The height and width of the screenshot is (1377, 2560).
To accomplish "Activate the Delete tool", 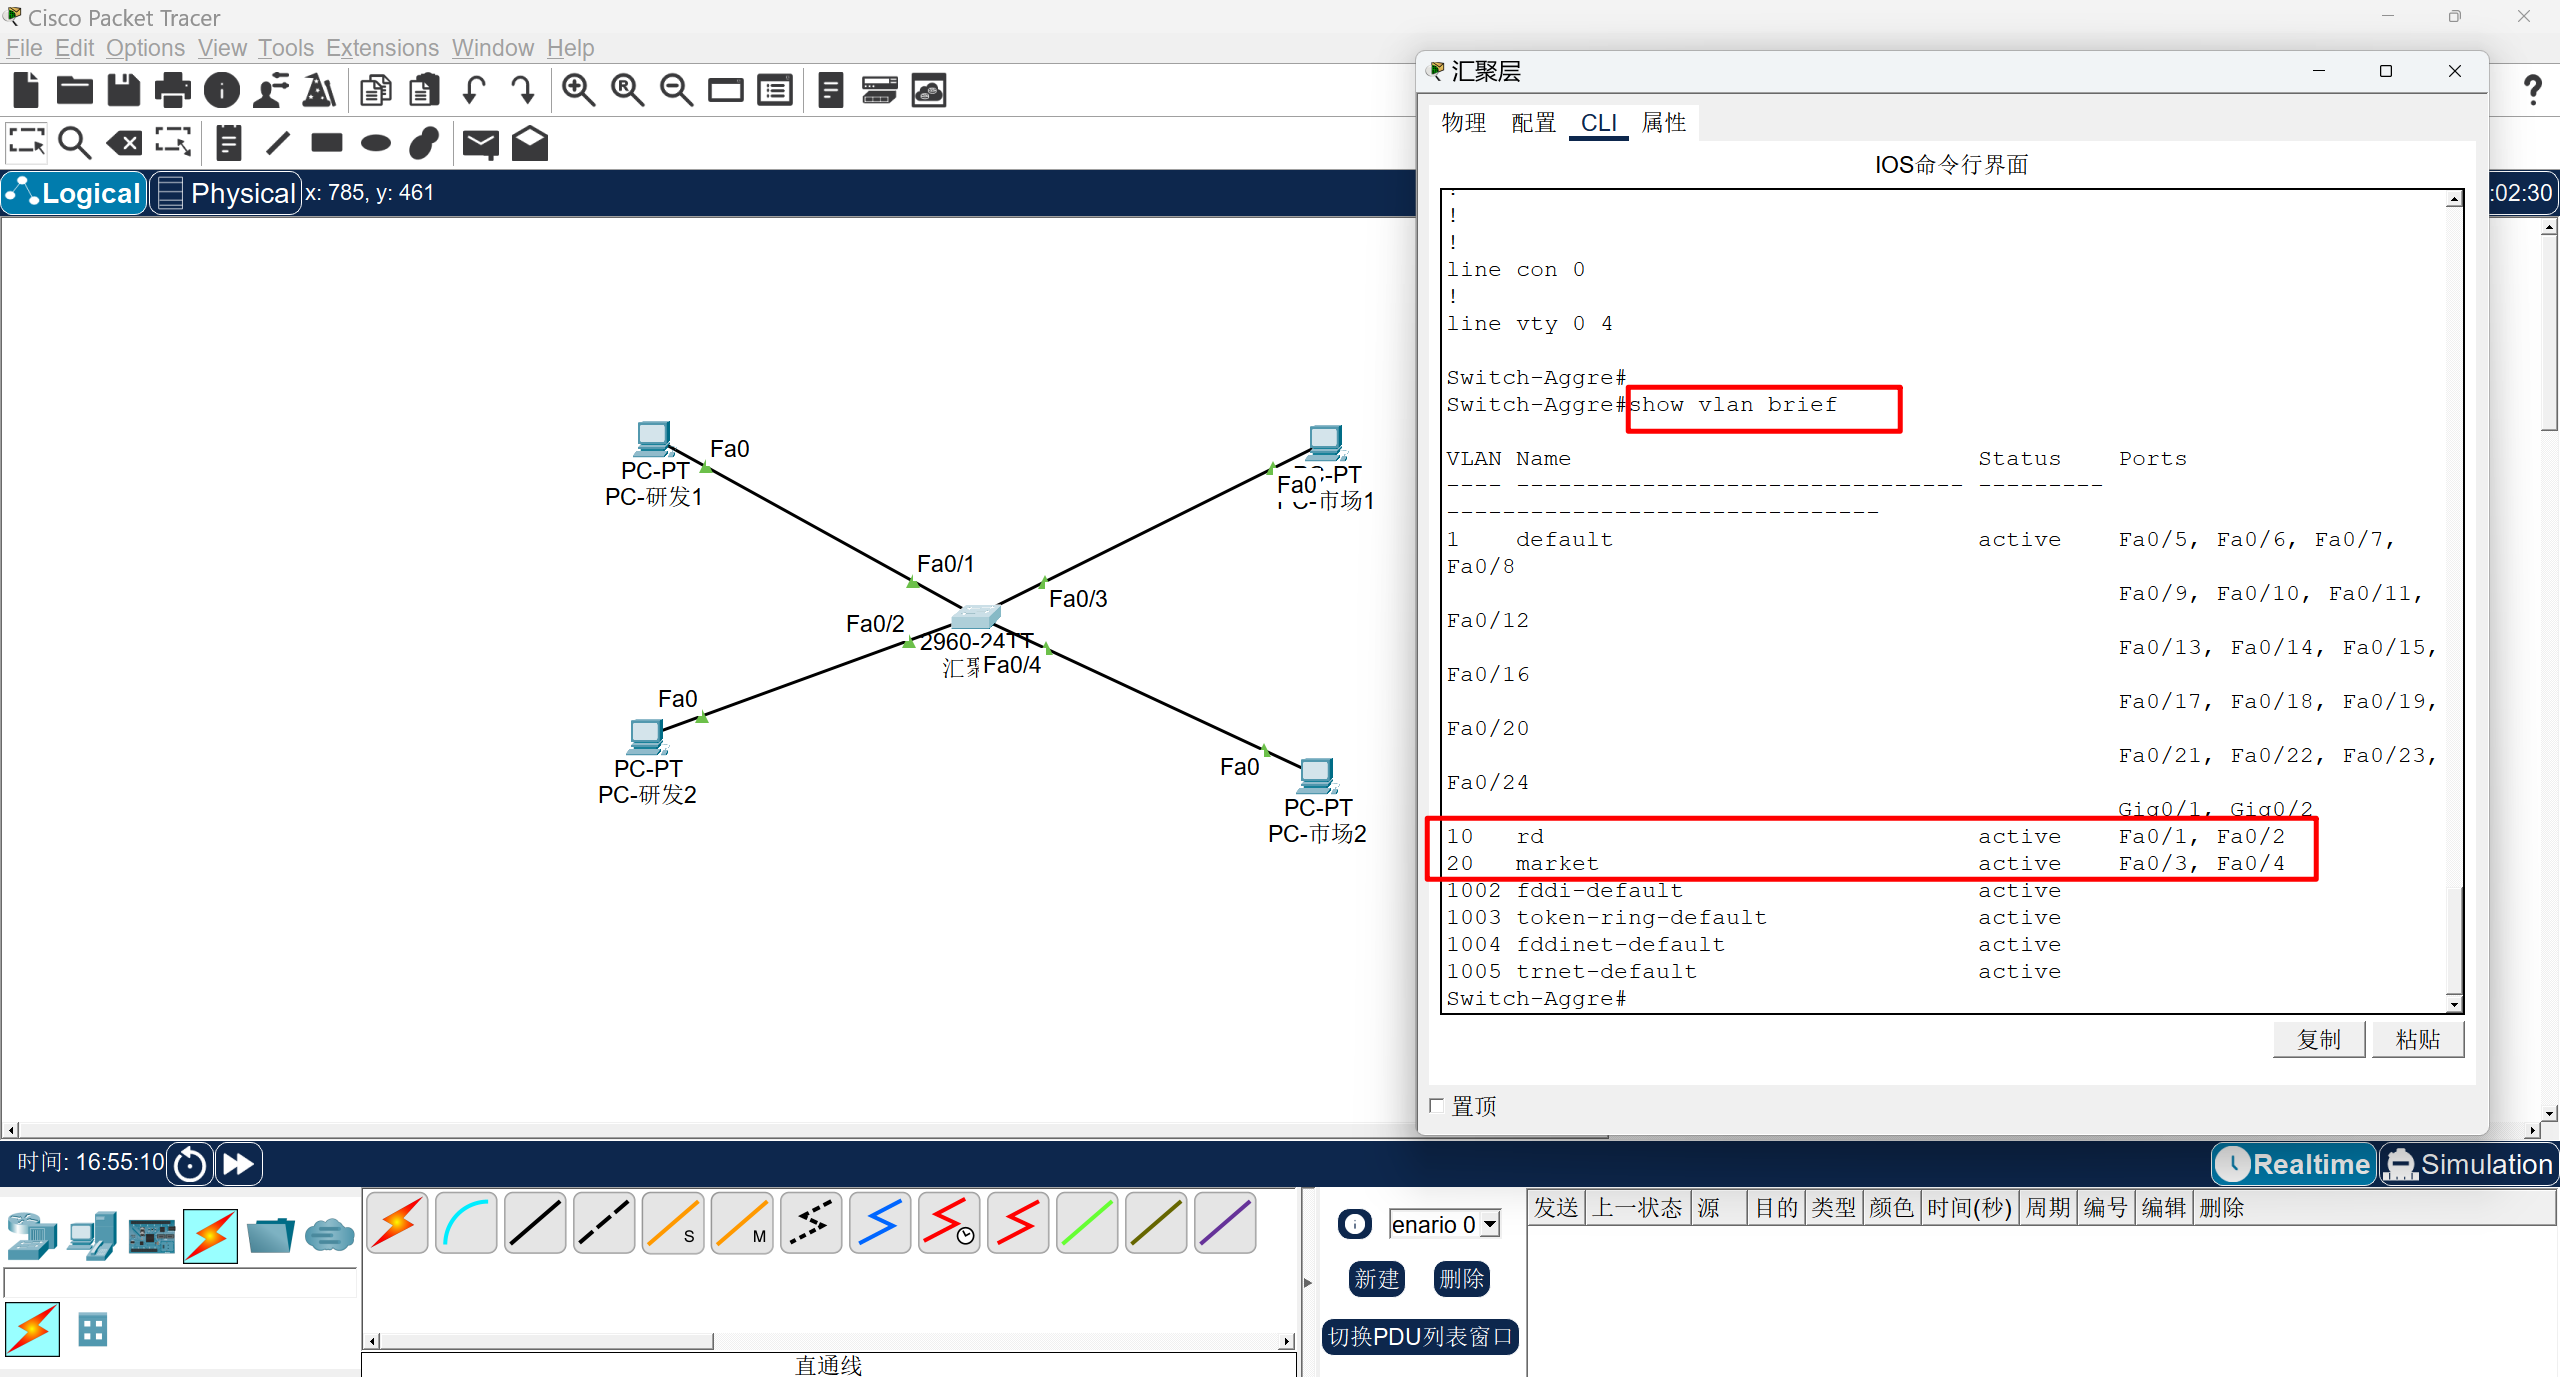I will pos(124,143).
